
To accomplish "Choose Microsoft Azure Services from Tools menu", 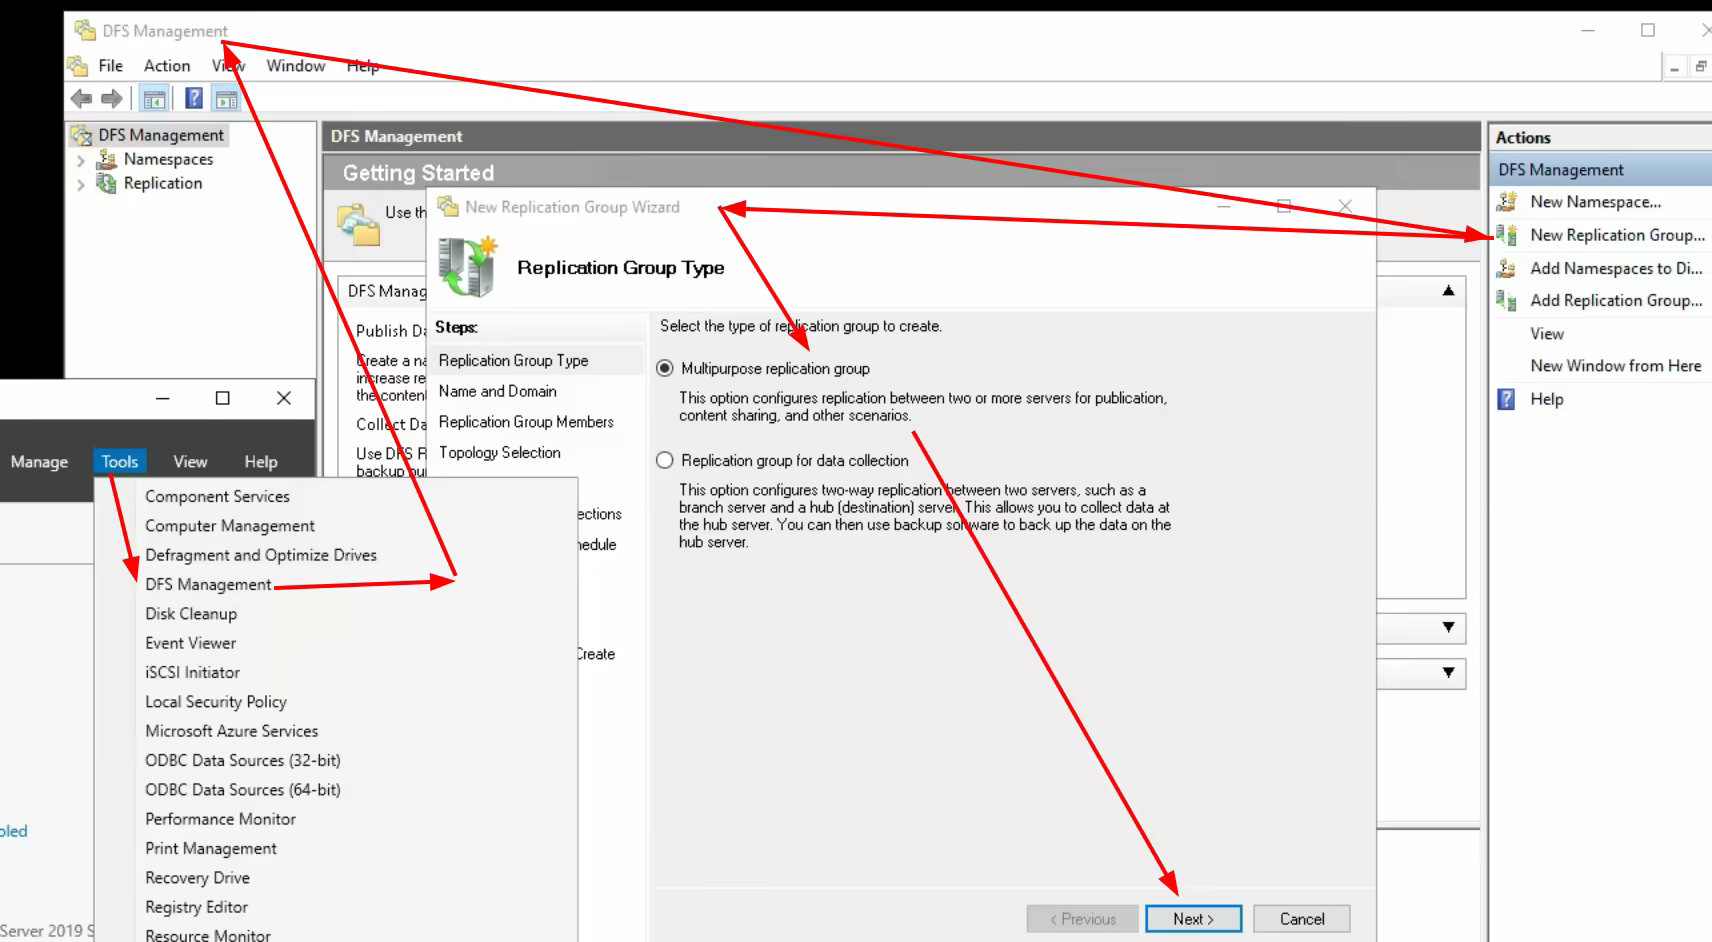I will coord(232,731).
